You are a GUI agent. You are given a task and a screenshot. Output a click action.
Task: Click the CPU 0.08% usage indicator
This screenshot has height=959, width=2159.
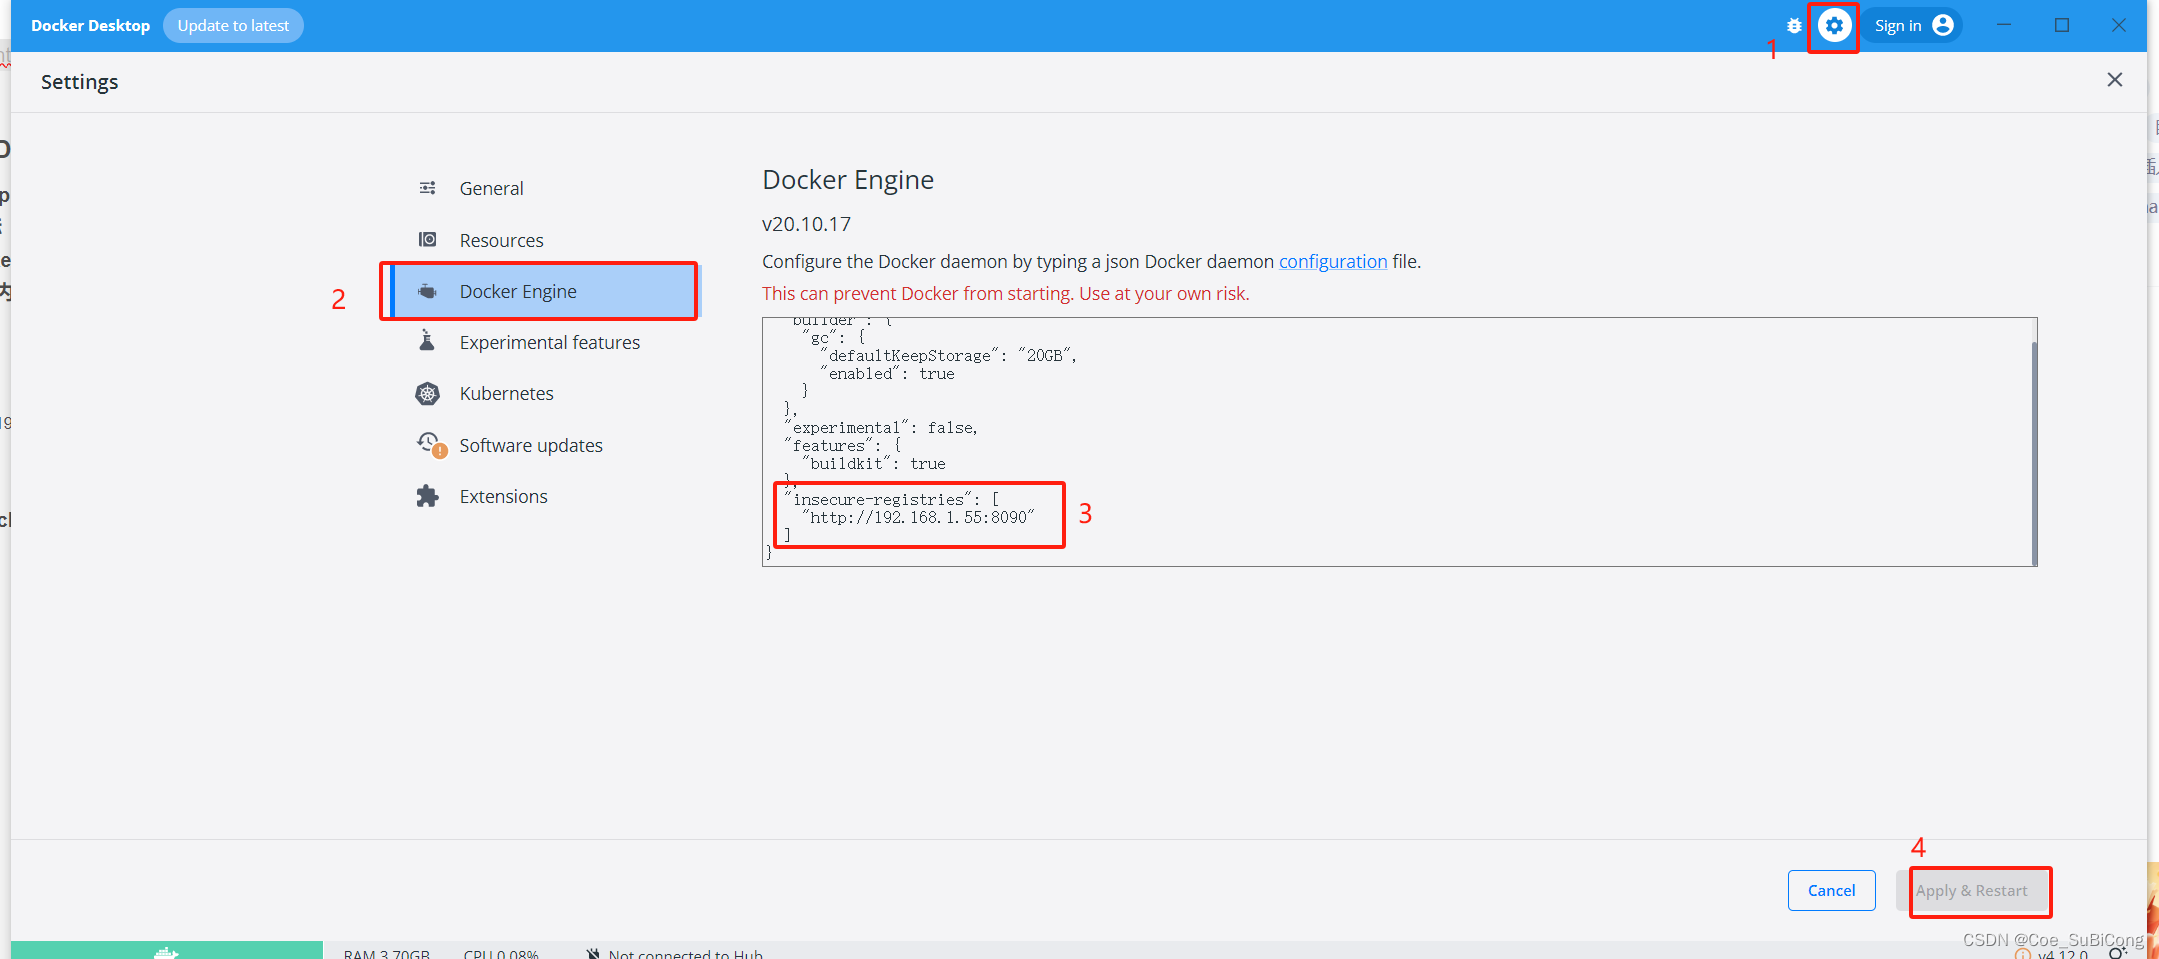tap(501, 952)
